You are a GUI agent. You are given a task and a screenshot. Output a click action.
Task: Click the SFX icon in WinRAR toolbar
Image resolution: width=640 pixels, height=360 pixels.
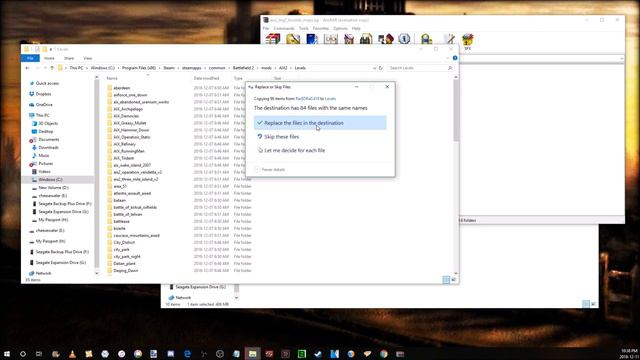pyautogui.click(x=467, y=42)
